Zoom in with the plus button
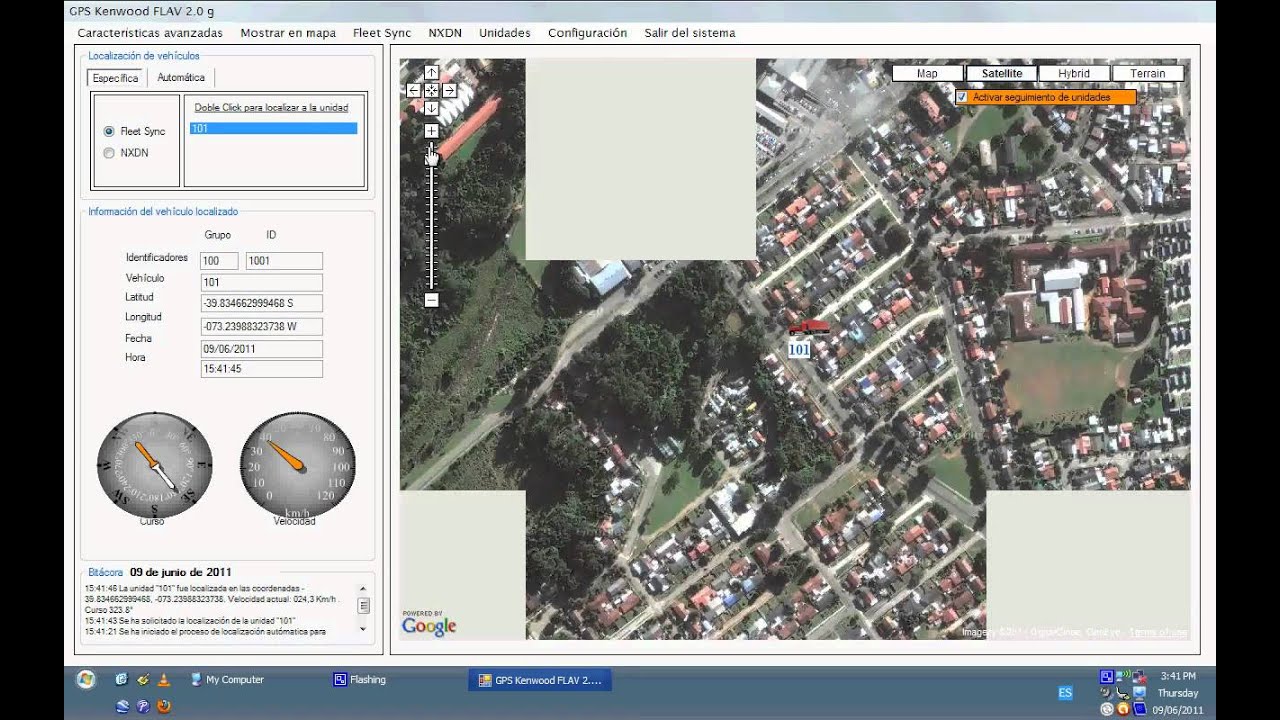The height and width of the screenshot is (720, 1280). (431, 131)
